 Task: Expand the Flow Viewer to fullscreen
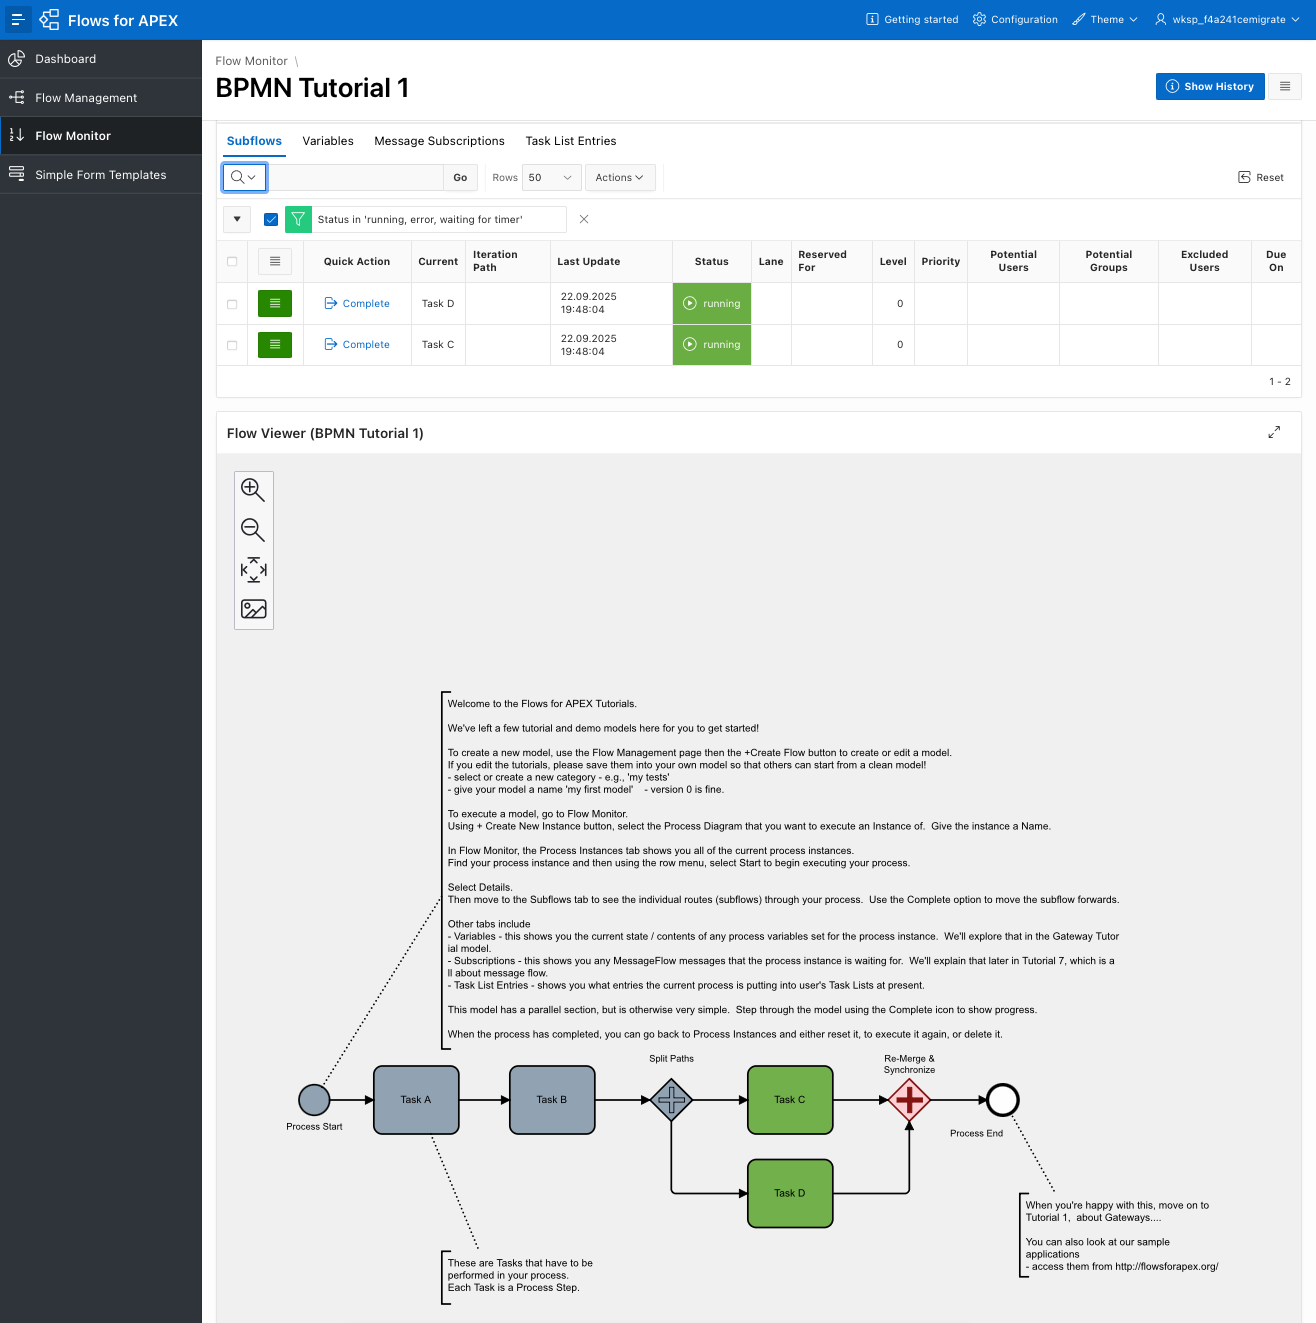click(1274, 432)
